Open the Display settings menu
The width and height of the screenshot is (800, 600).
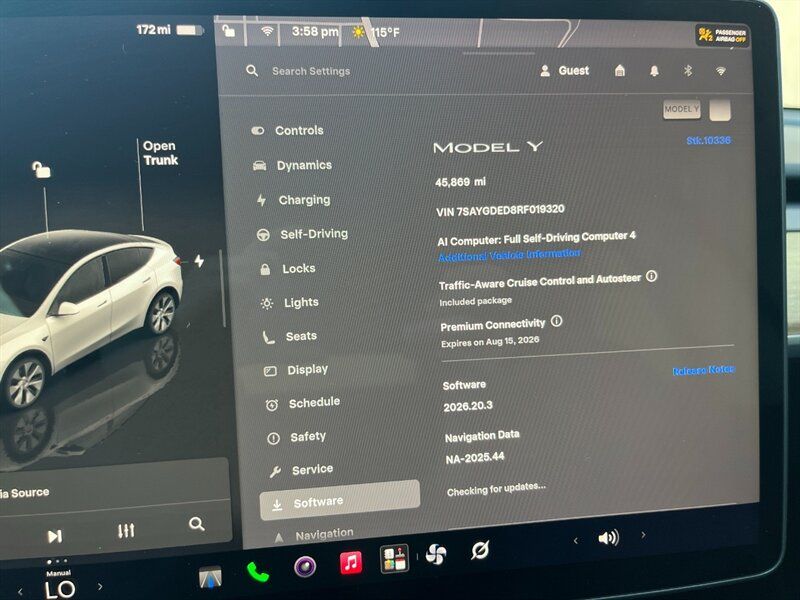[x=296, y=370]
